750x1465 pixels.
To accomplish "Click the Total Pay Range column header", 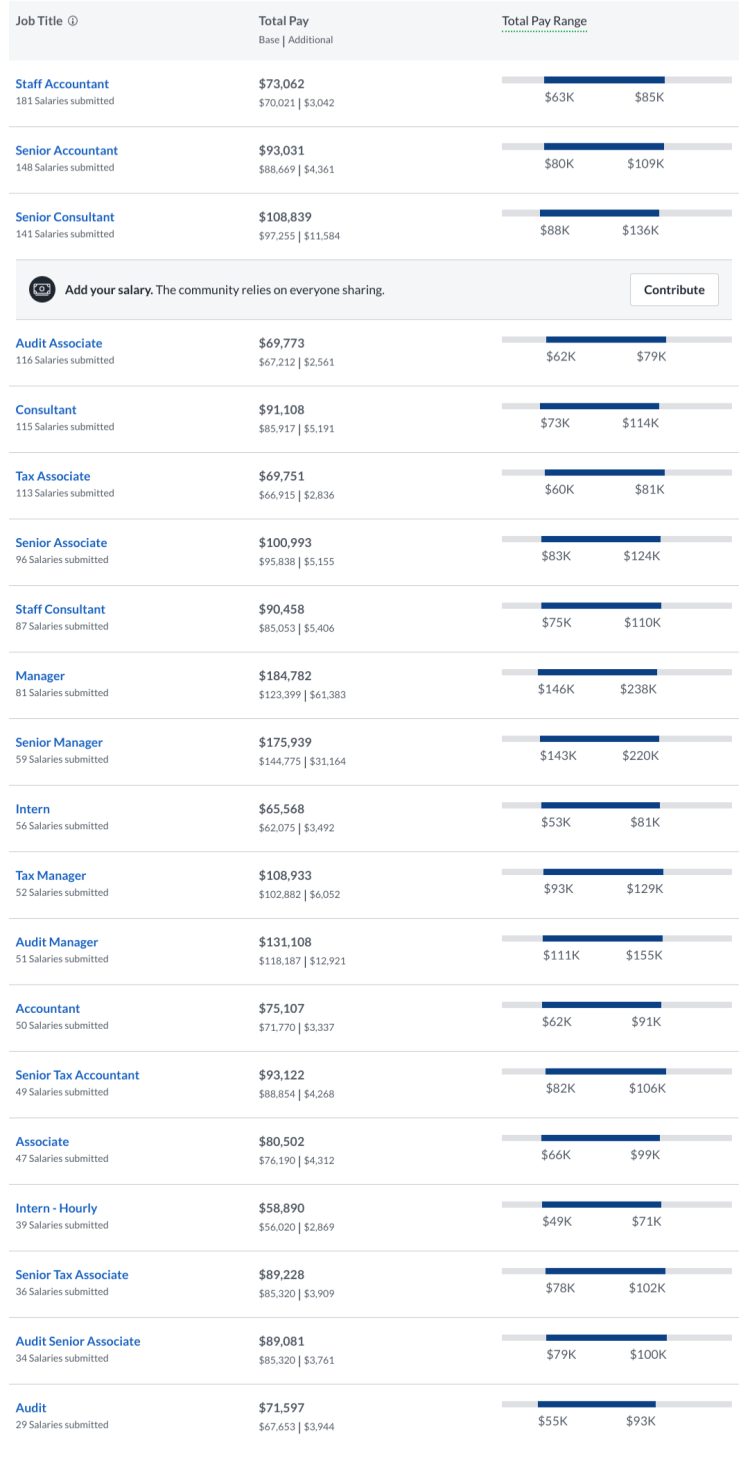I will [544, 21].
